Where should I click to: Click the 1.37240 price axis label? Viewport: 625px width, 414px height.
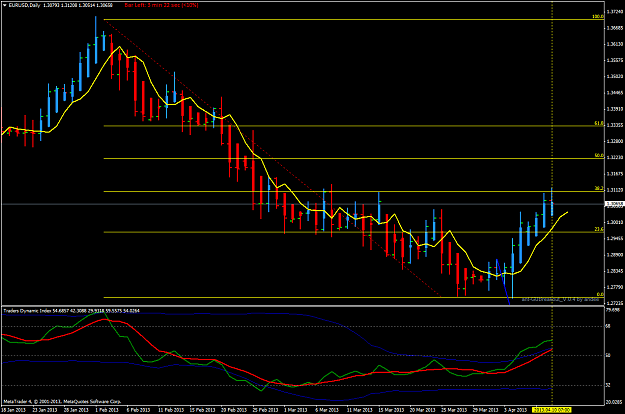coord(614,12)
